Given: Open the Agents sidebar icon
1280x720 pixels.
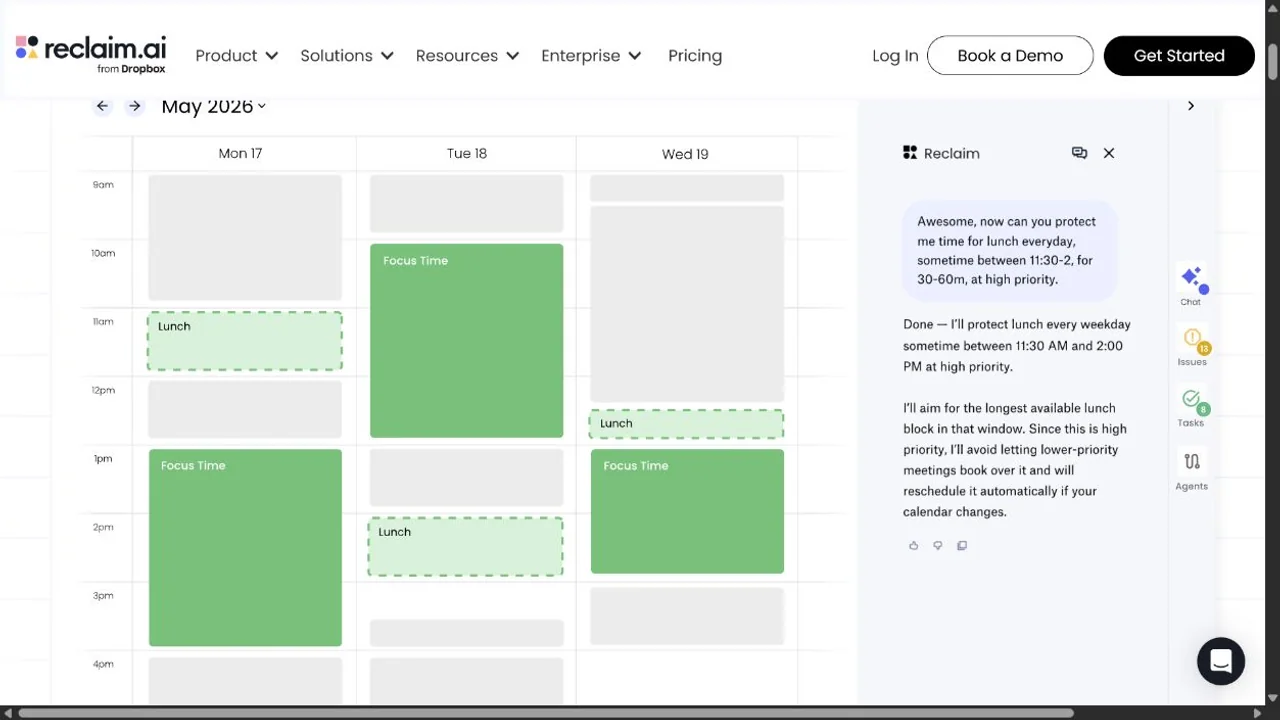Looking at the screenshot, I should 1192,469.
